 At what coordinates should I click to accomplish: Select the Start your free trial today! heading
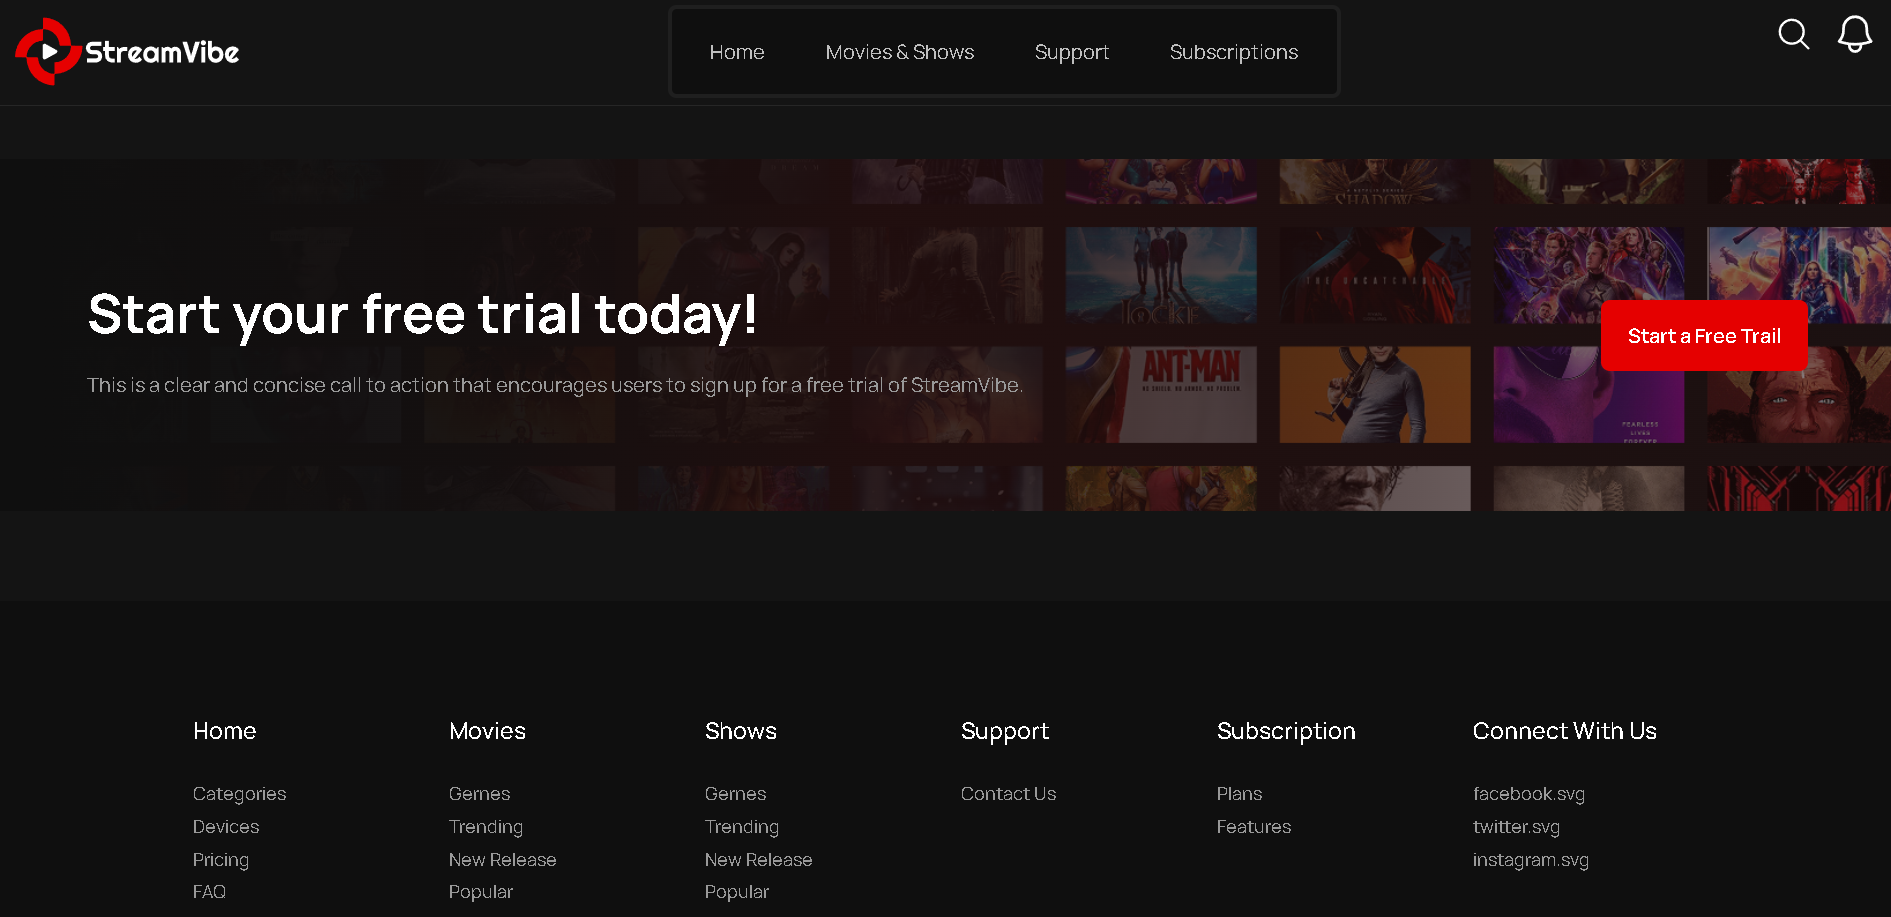(422, 315)
